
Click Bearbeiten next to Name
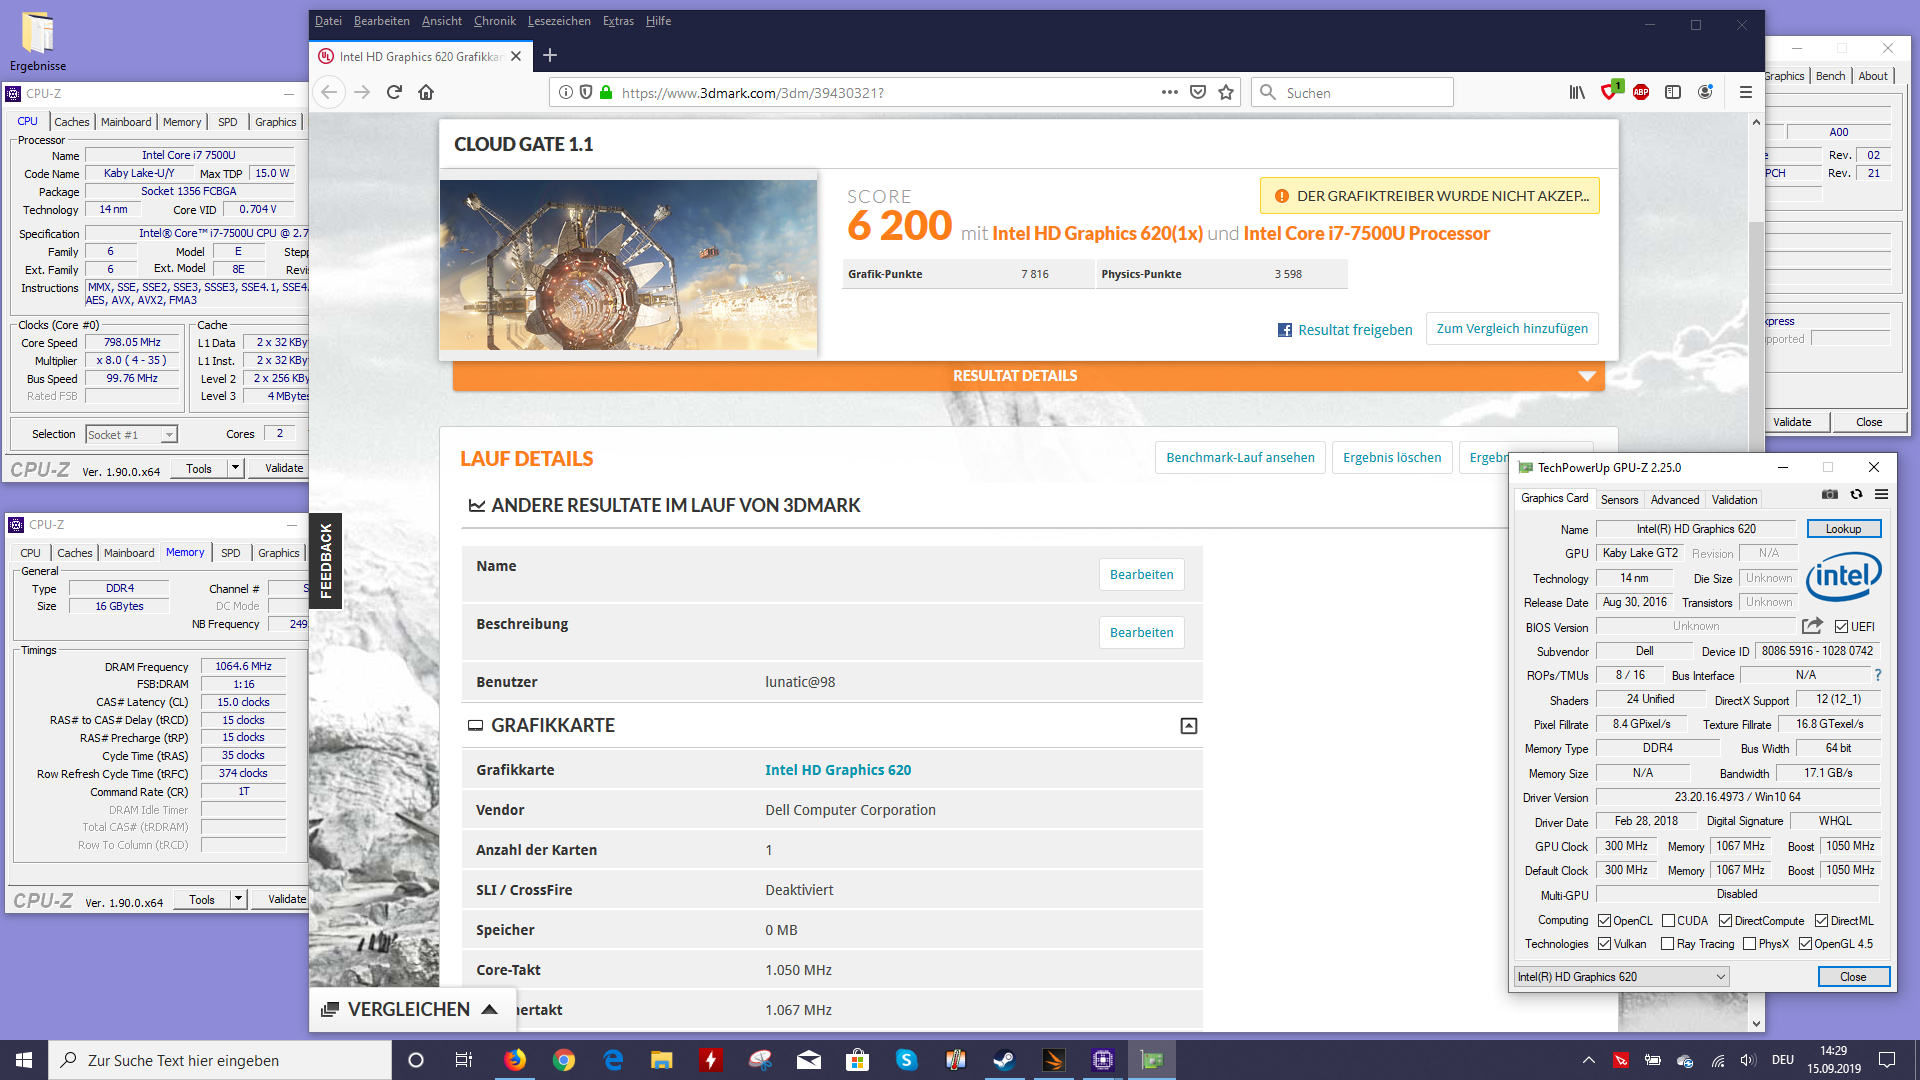point(1141,575)
